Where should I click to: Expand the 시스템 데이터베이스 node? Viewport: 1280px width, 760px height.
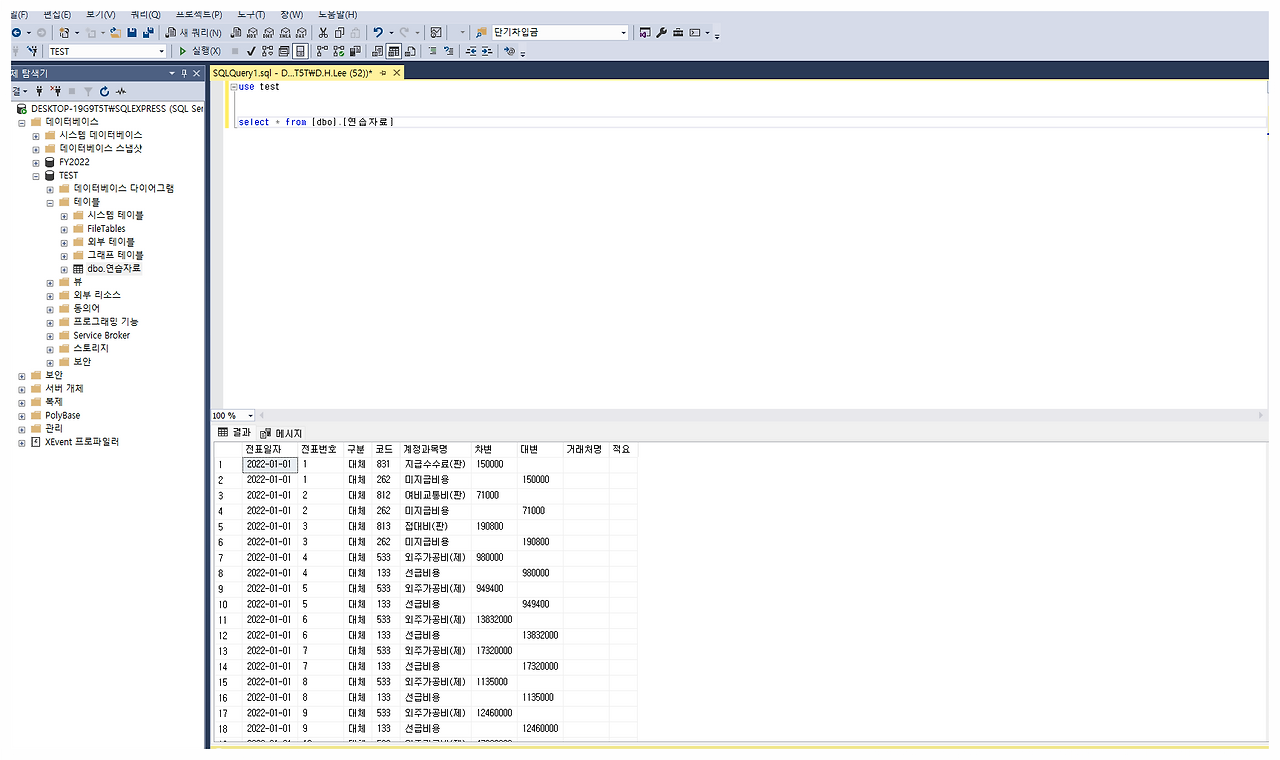(x=36, y=134)
